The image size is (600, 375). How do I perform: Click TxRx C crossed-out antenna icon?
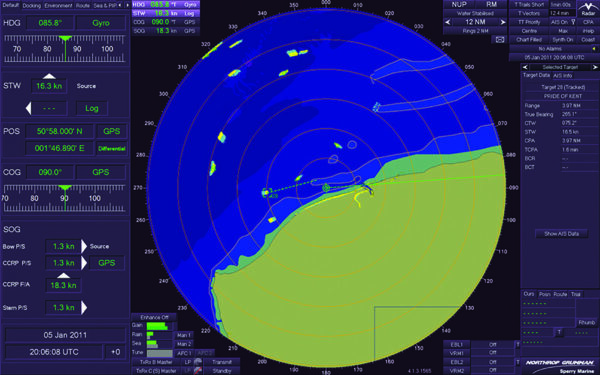198,370
